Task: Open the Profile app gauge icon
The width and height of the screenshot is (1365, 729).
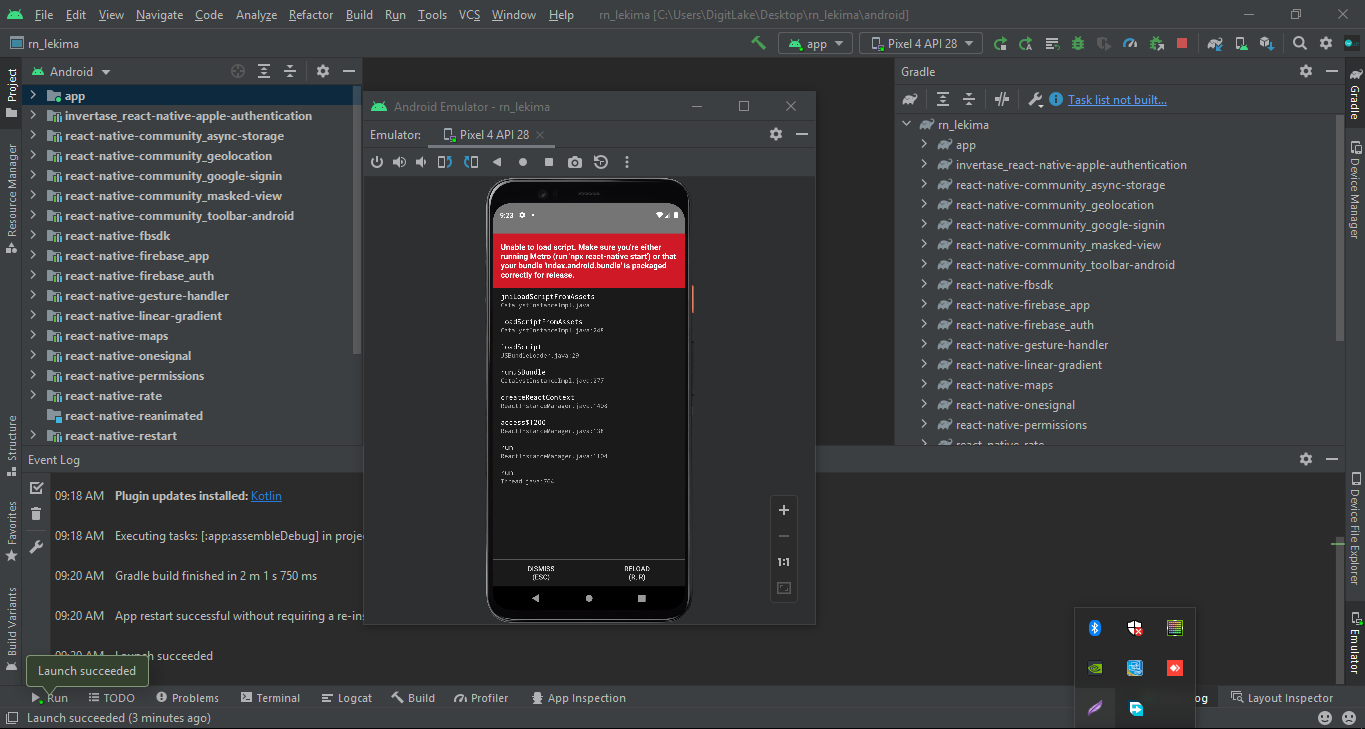Action: point(1130,43)
